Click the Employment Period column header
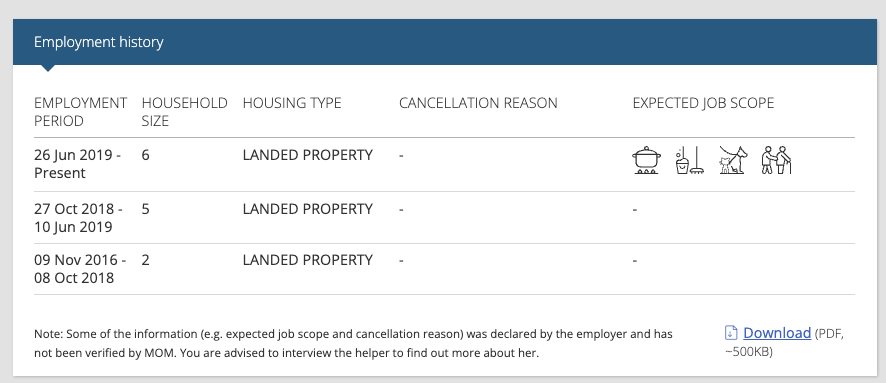Viewport: 886px width, 383px height. click(80, 112)
